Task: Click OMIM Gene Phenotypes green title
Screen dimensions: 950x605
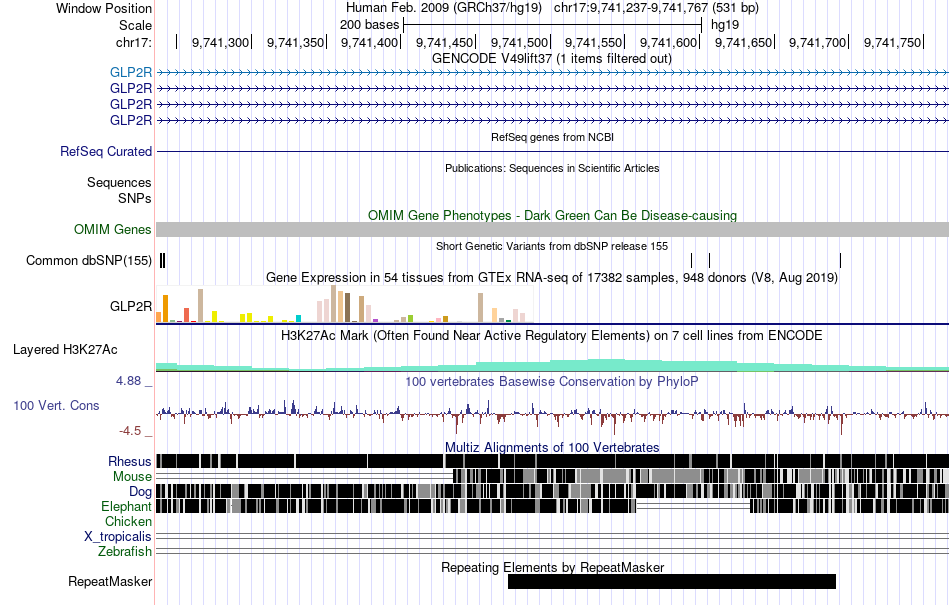Action: pyautogui.click(x=553, y=216)
